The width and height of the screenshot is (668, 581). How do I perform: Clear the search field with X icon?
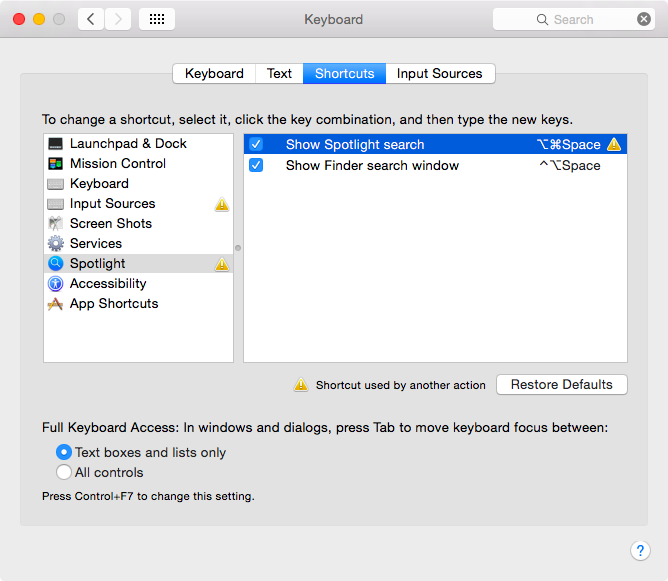pos(644,19)
